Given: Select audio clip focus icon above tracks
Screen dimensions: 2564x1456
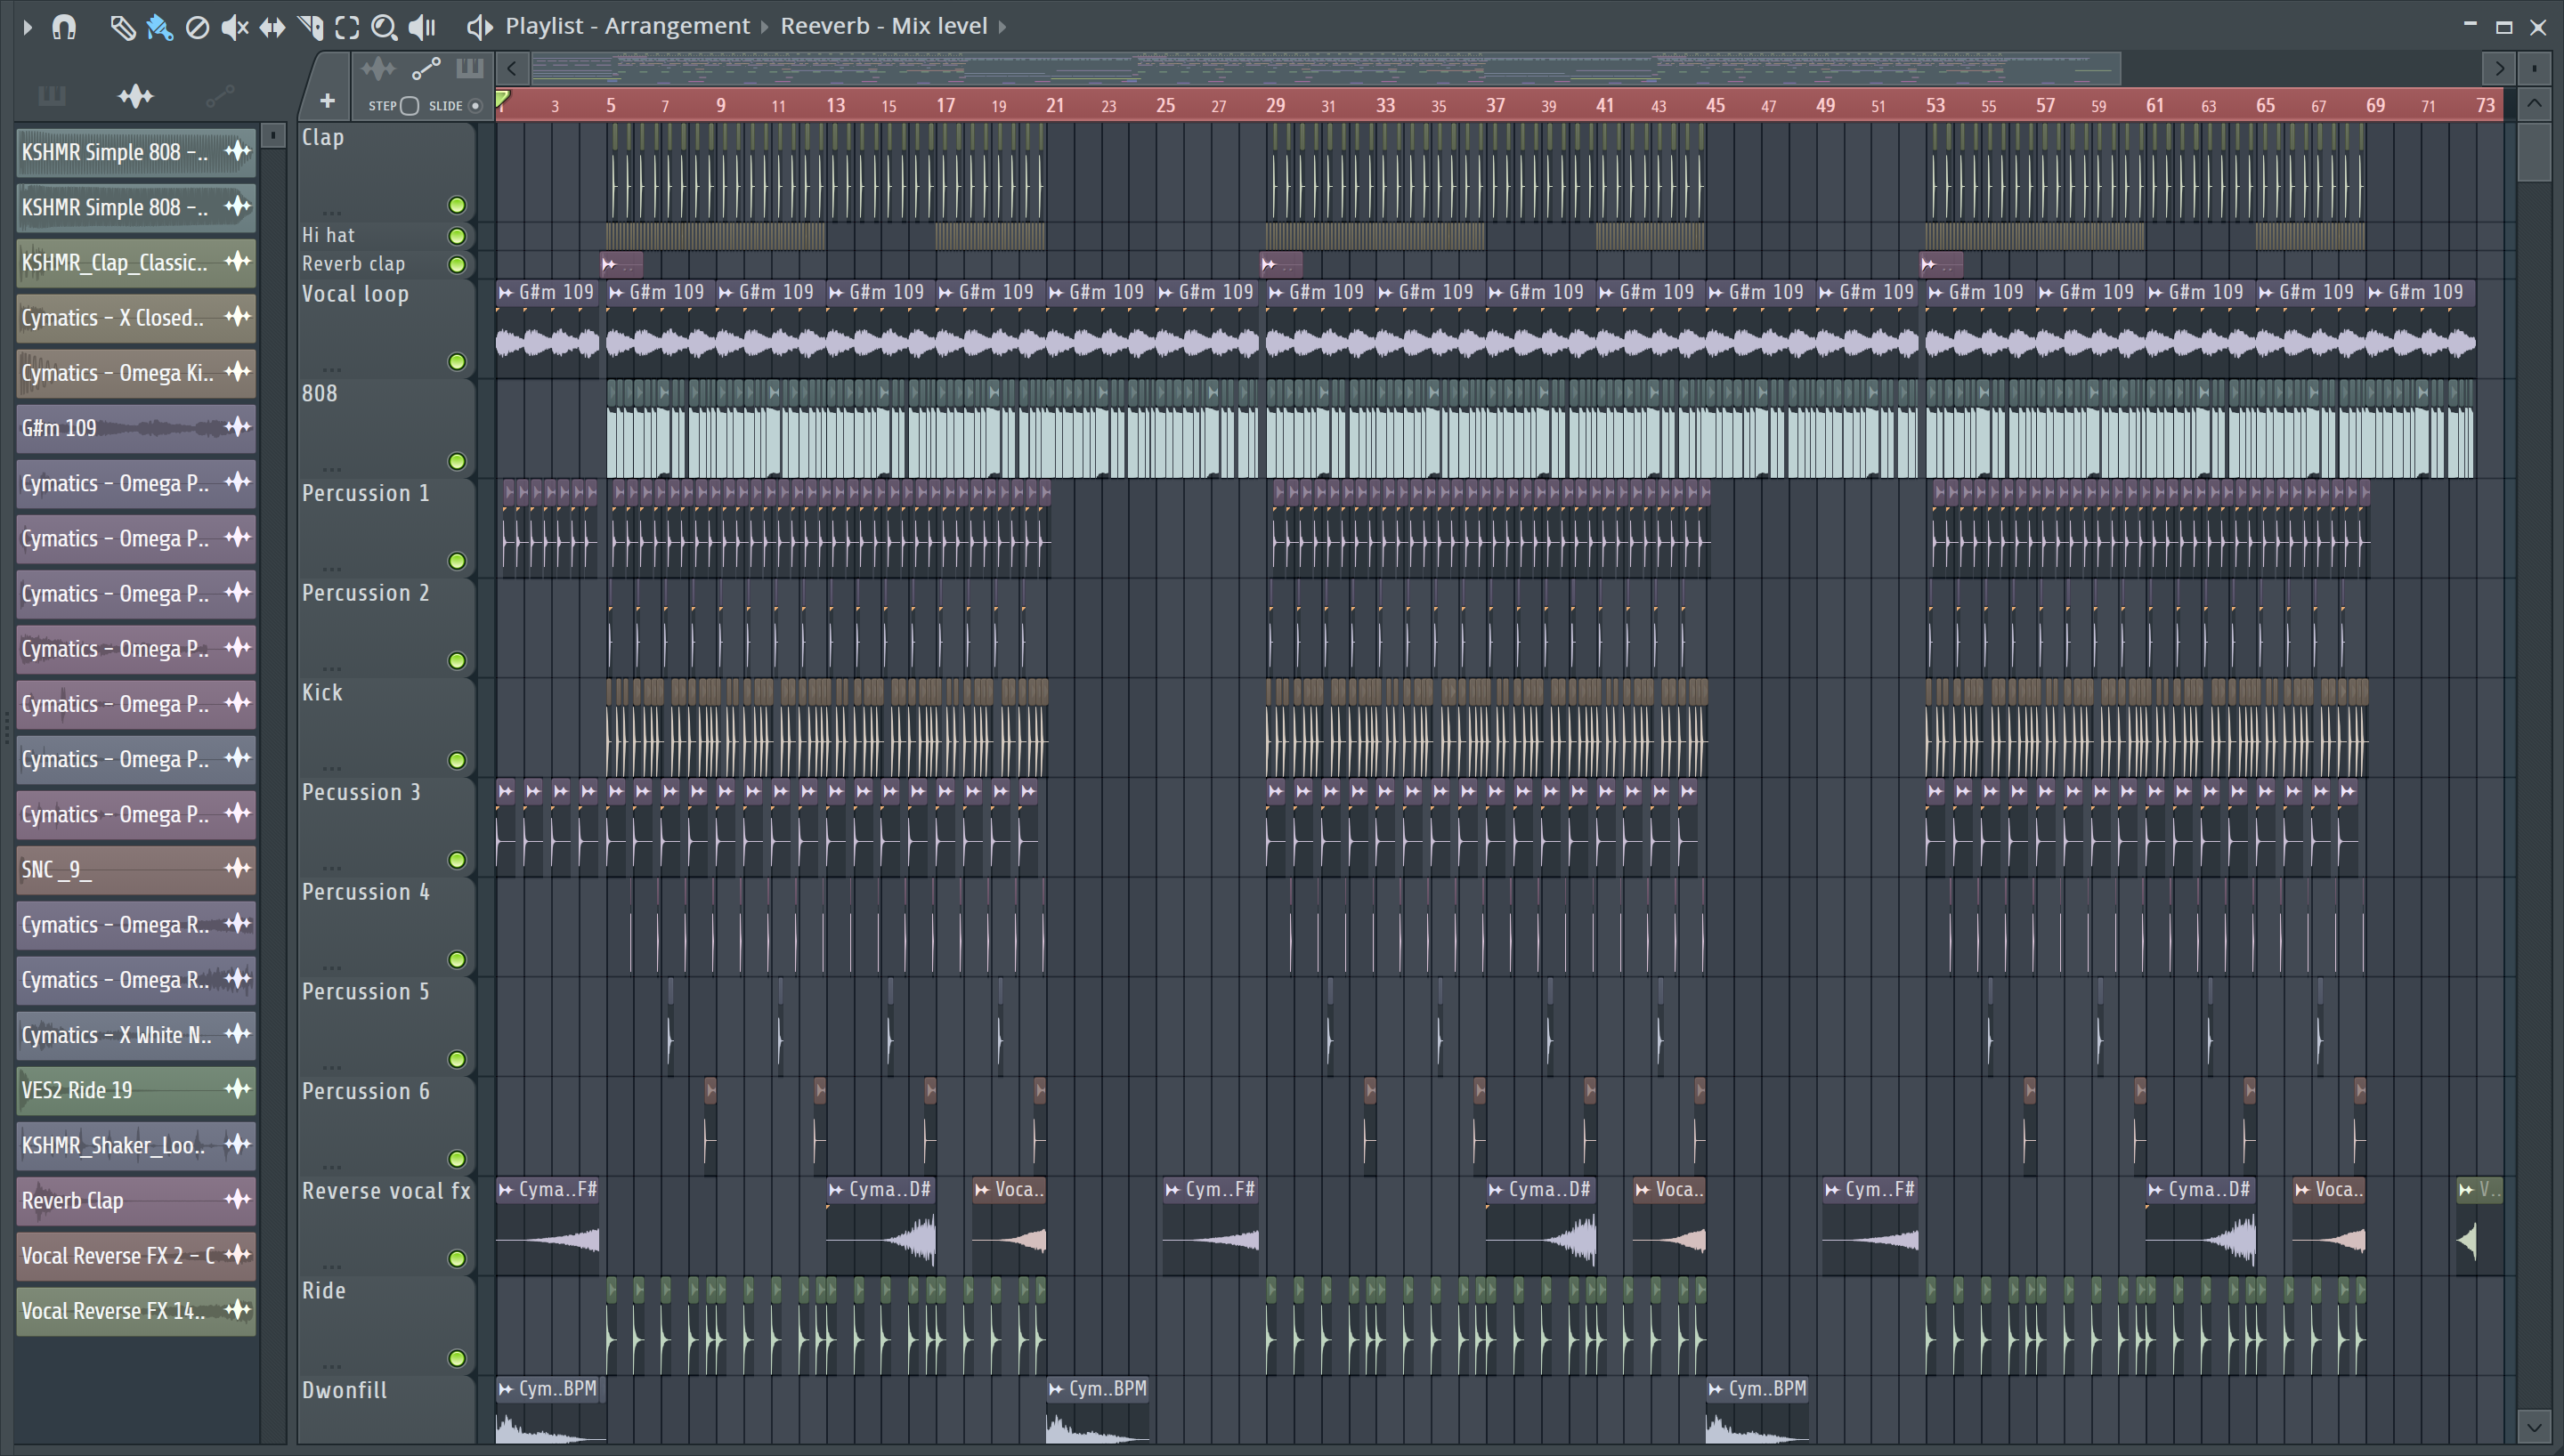Looking at the screenshot, I should tap(378, 69).
